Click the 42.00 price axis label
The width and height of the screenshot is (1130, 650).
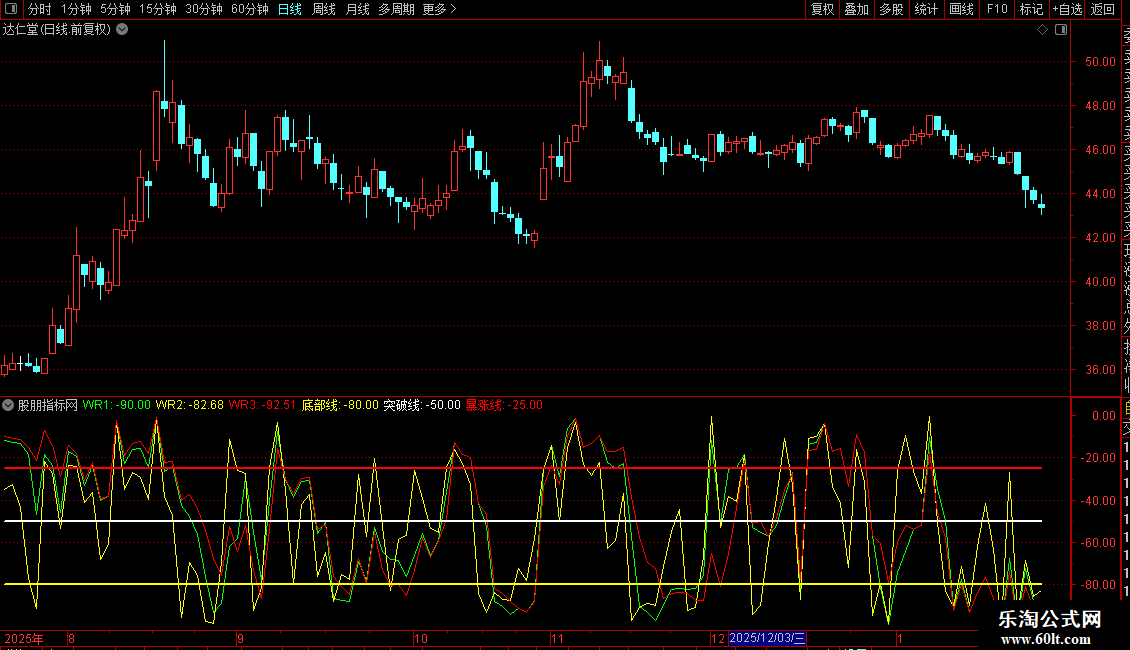point(1100,238)
